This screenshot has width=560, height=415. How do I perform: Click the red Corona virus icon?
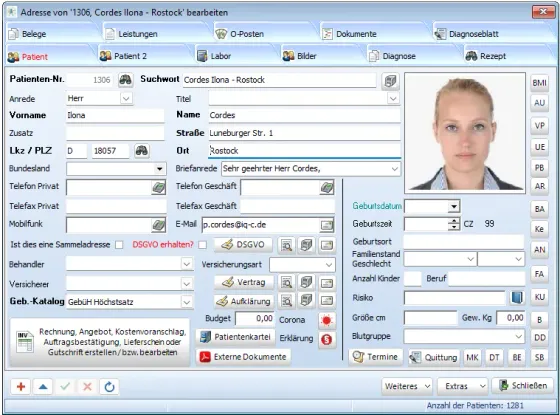[x=326, y=320]
